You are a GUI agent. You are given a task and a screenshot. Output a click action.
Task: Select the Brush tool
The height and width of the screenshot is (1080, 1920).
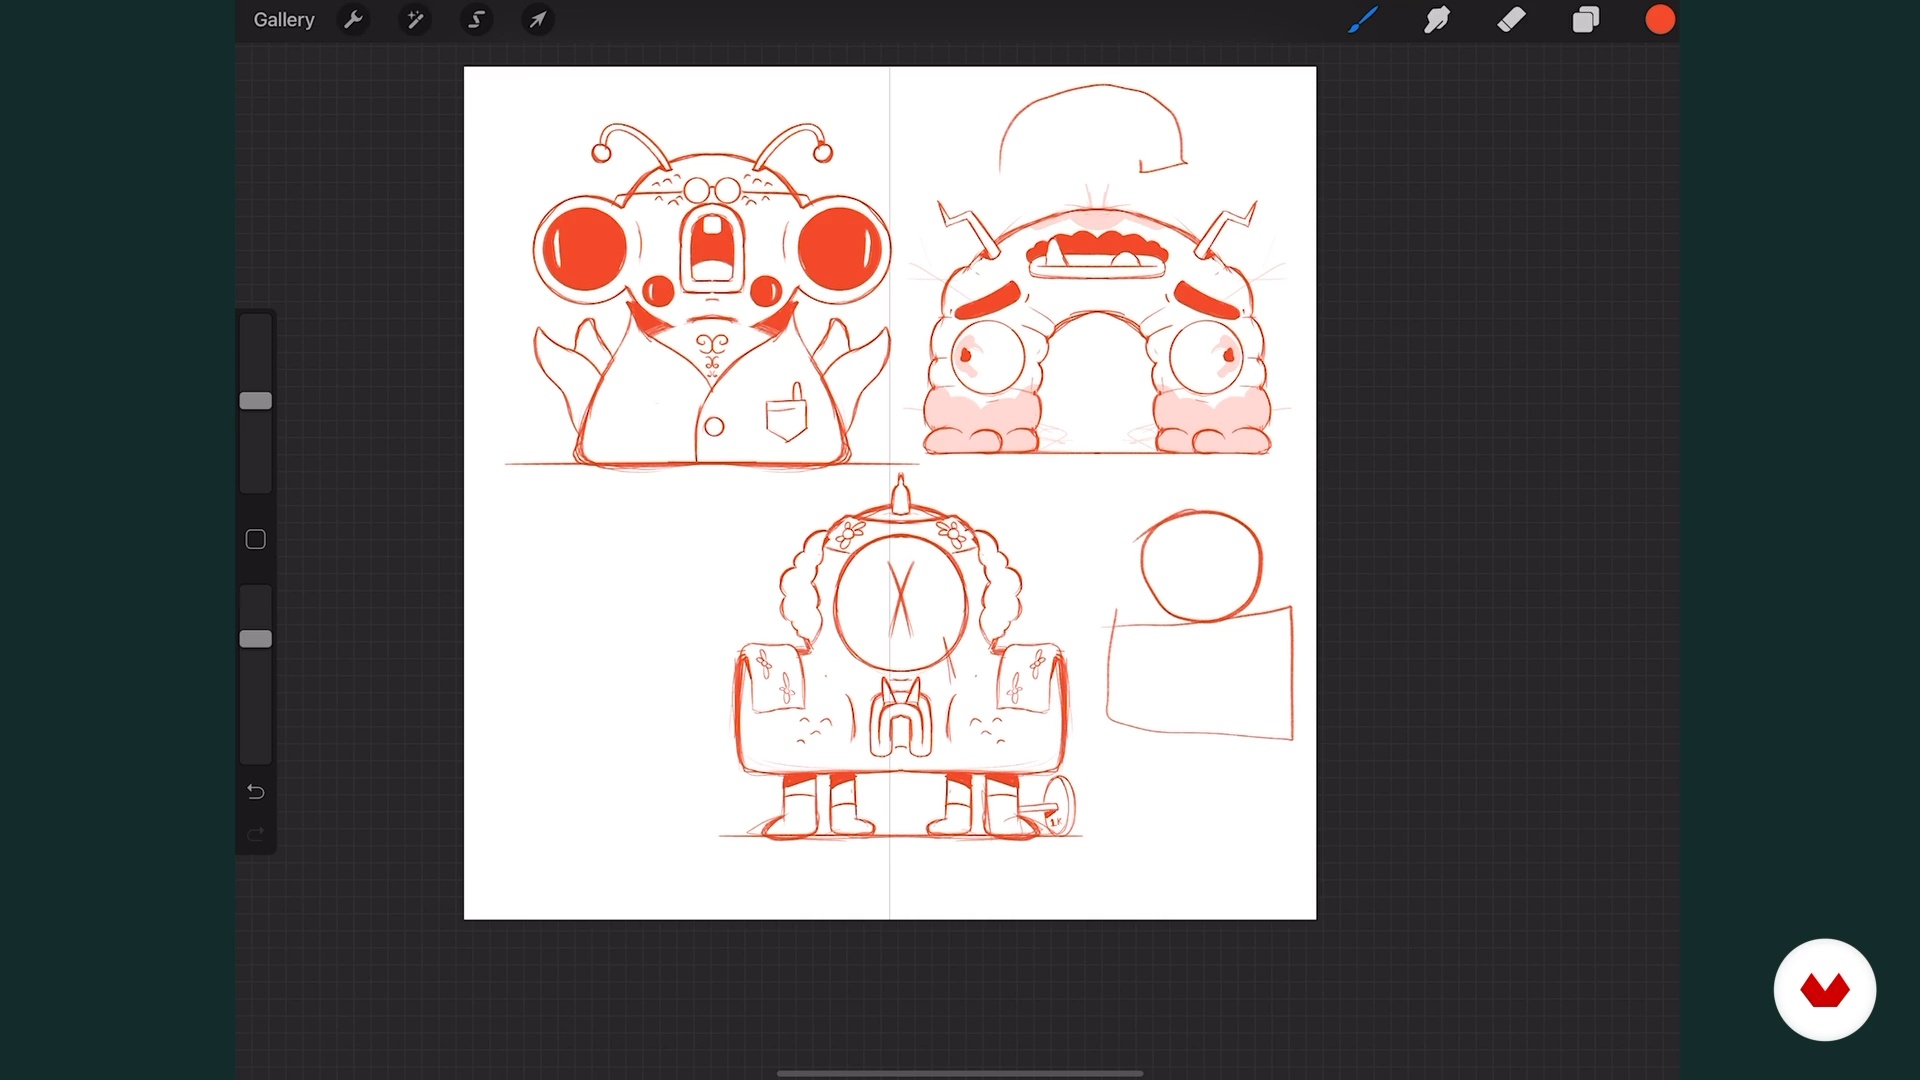[1362, 20]
